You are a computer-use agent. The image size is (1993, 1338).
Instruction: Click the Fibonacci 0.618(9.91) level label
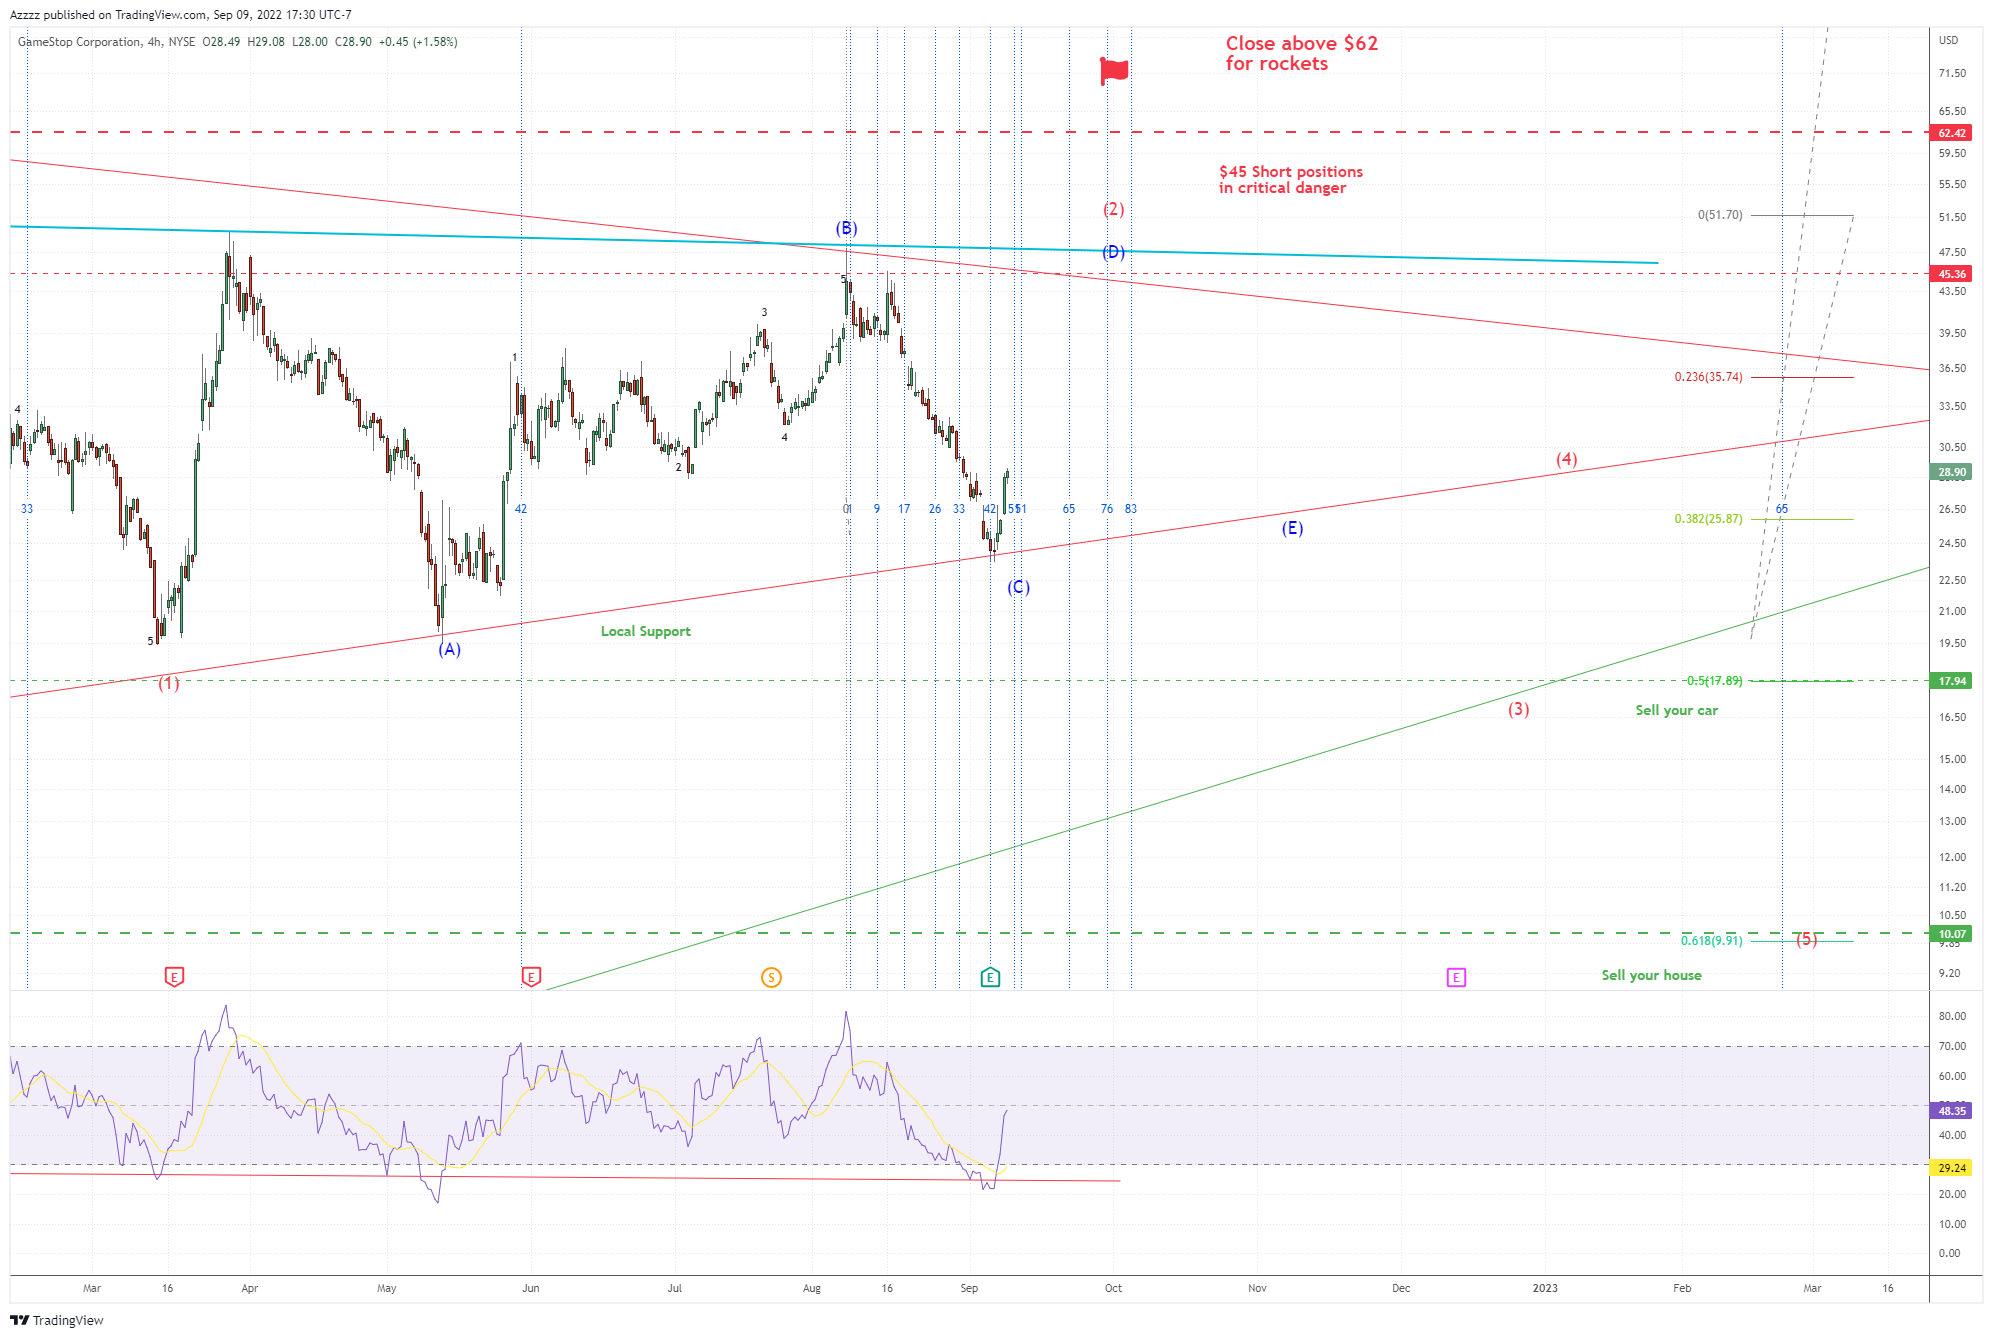1712,941
